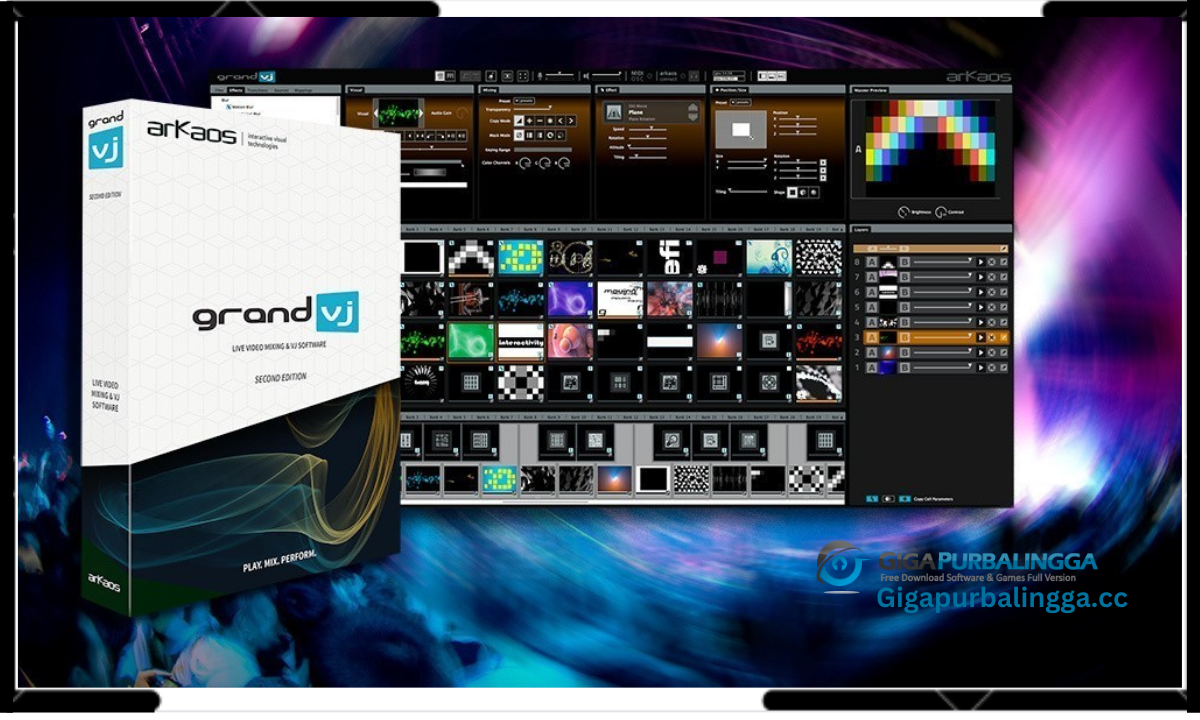
Task: Click the Brightness knob under Master Preview
Action: [x=903, y=212]
